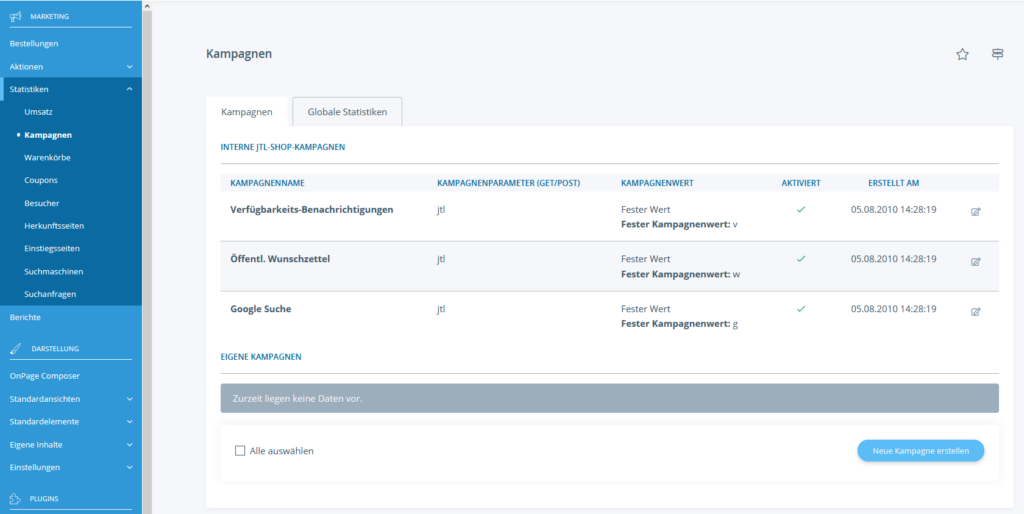Click the Darstellung brush icon
Viewport: 1024px width, 514px height.
pos(15,348)
